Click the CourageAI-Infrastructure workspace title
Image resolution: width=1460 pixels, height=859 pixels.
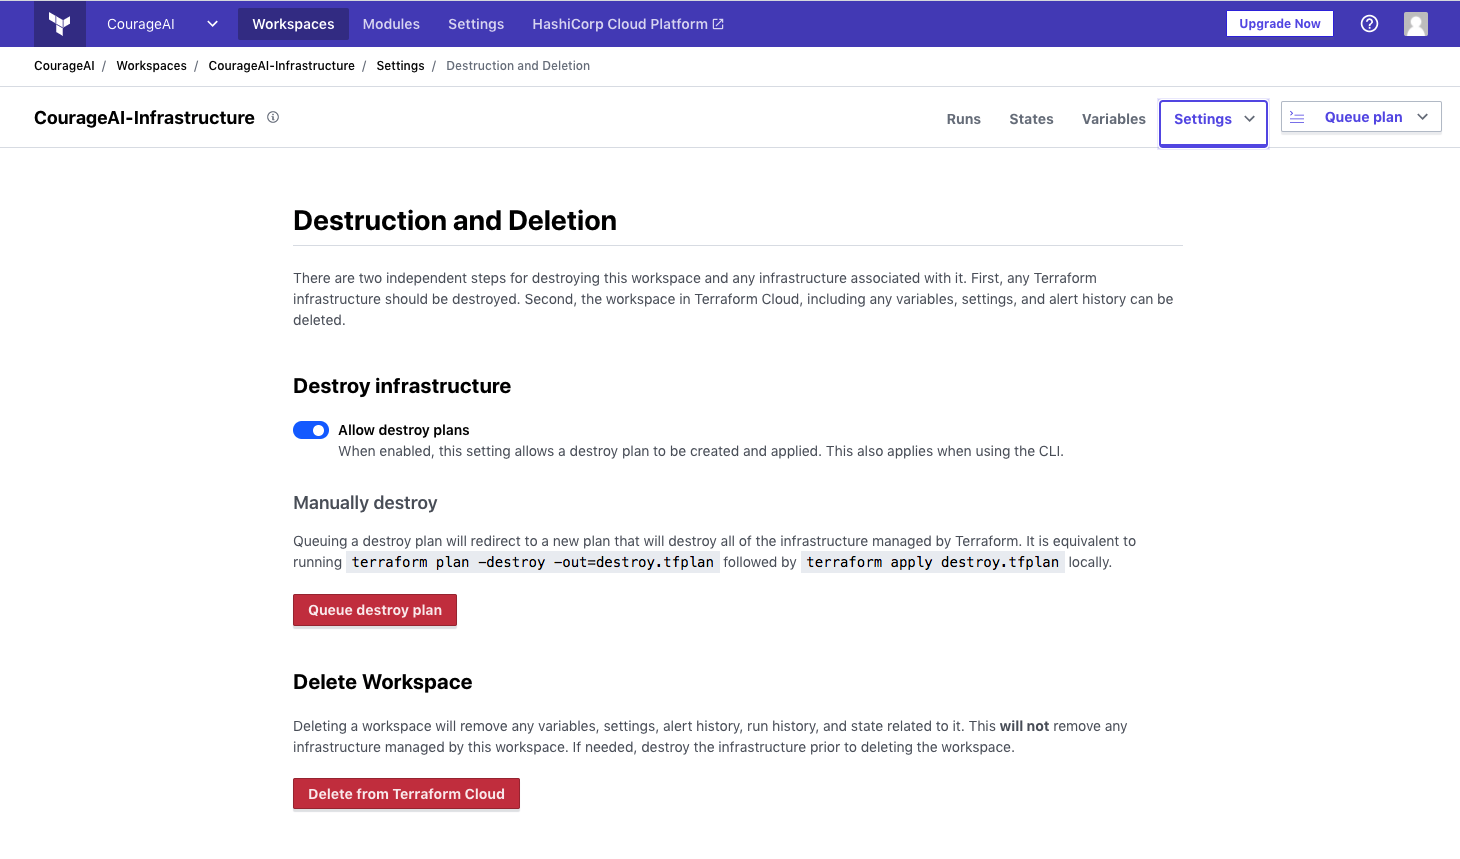(x=144, y=118)
